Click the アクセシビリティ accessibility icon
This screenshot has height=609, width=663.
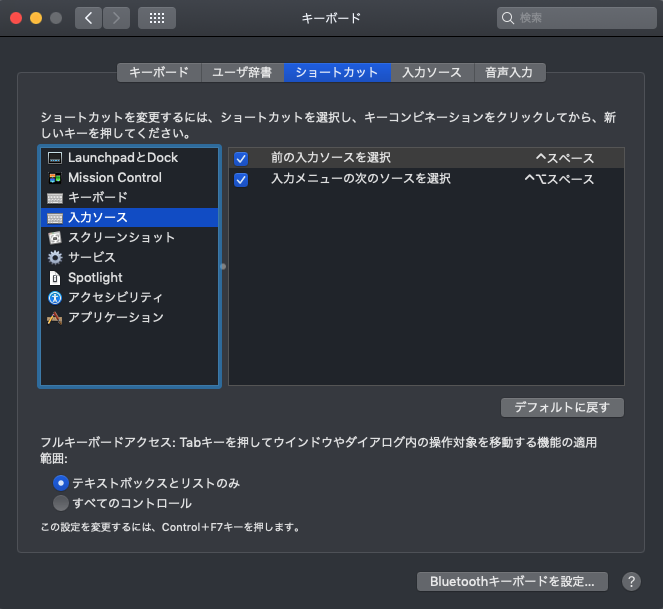[x=55, y=298]
